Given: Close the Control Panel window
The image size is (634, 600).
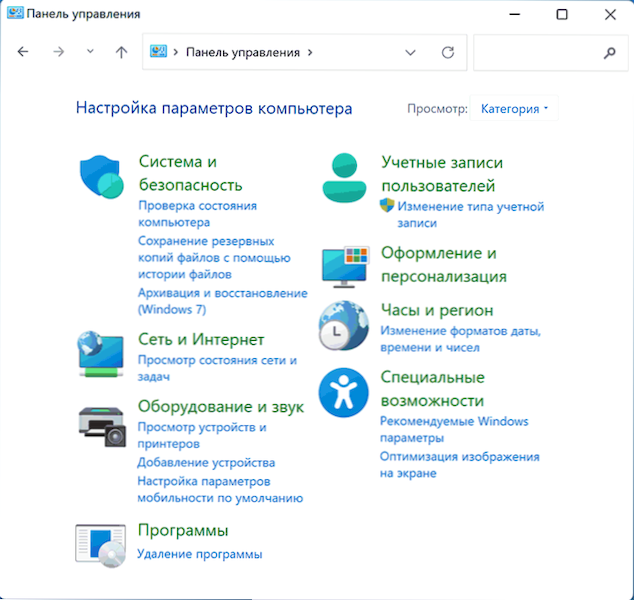Looking at the screenshot, I should (610, 14).
